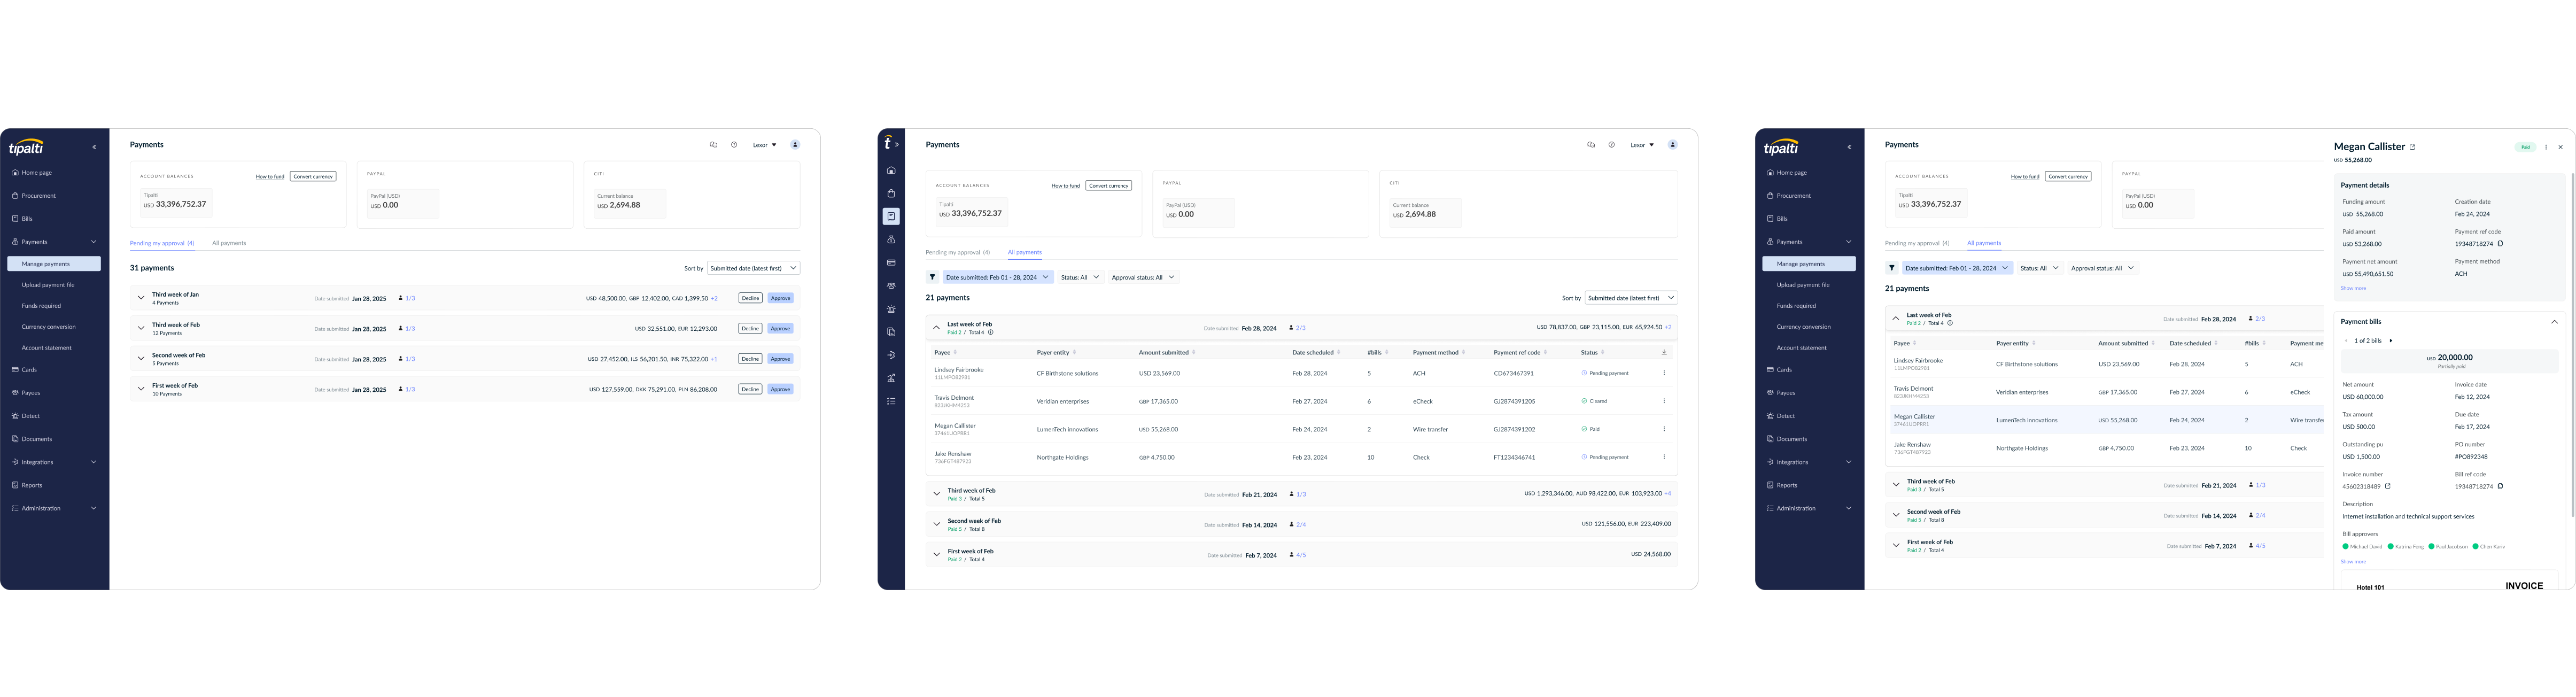2576x697 pixels.
Task: Switch to All payments tab above the 31 payments list
Action: (229, 243)
